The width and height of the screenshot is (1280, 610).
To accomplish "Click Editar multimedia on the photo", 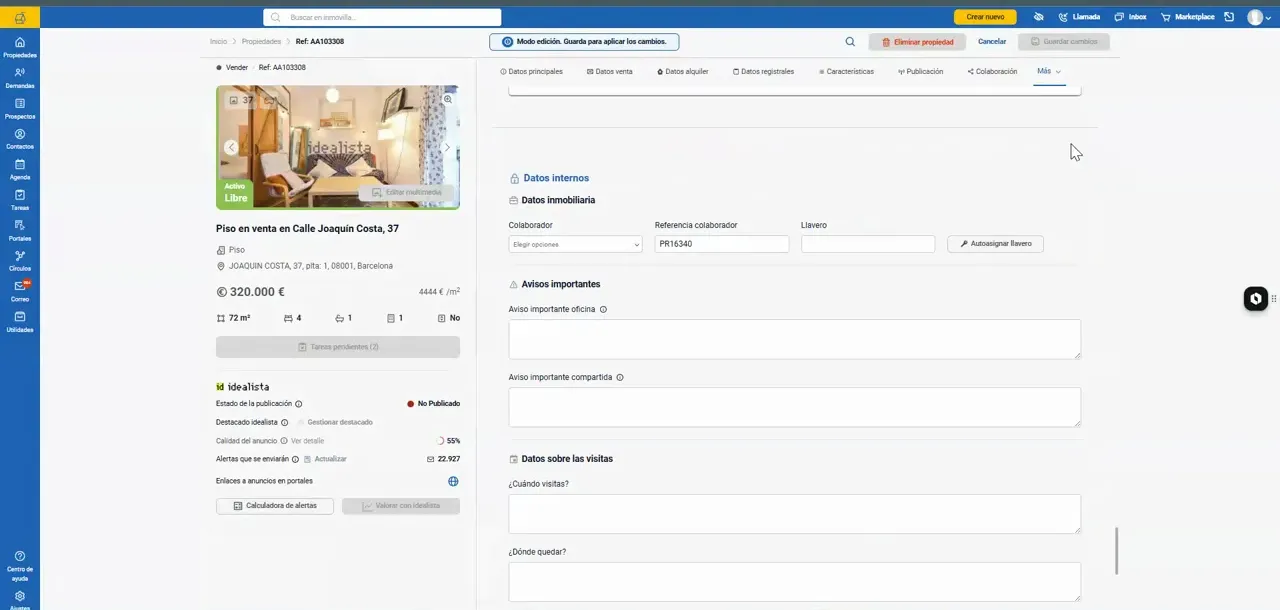I will pyautogui.click(x=407, y=192).
